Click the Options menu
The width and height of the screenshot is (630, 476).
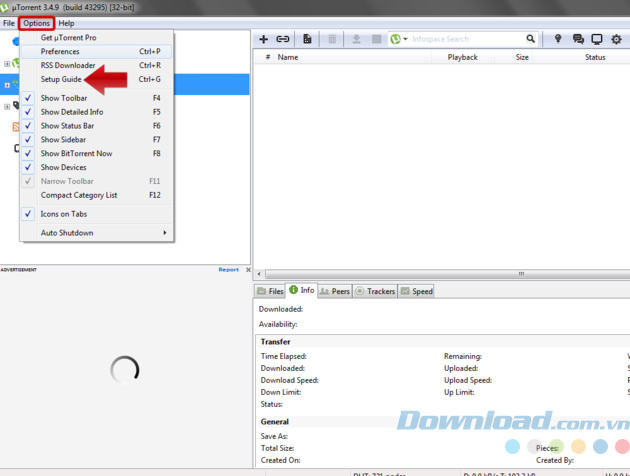pyautogui.click(x=36, y=23)
